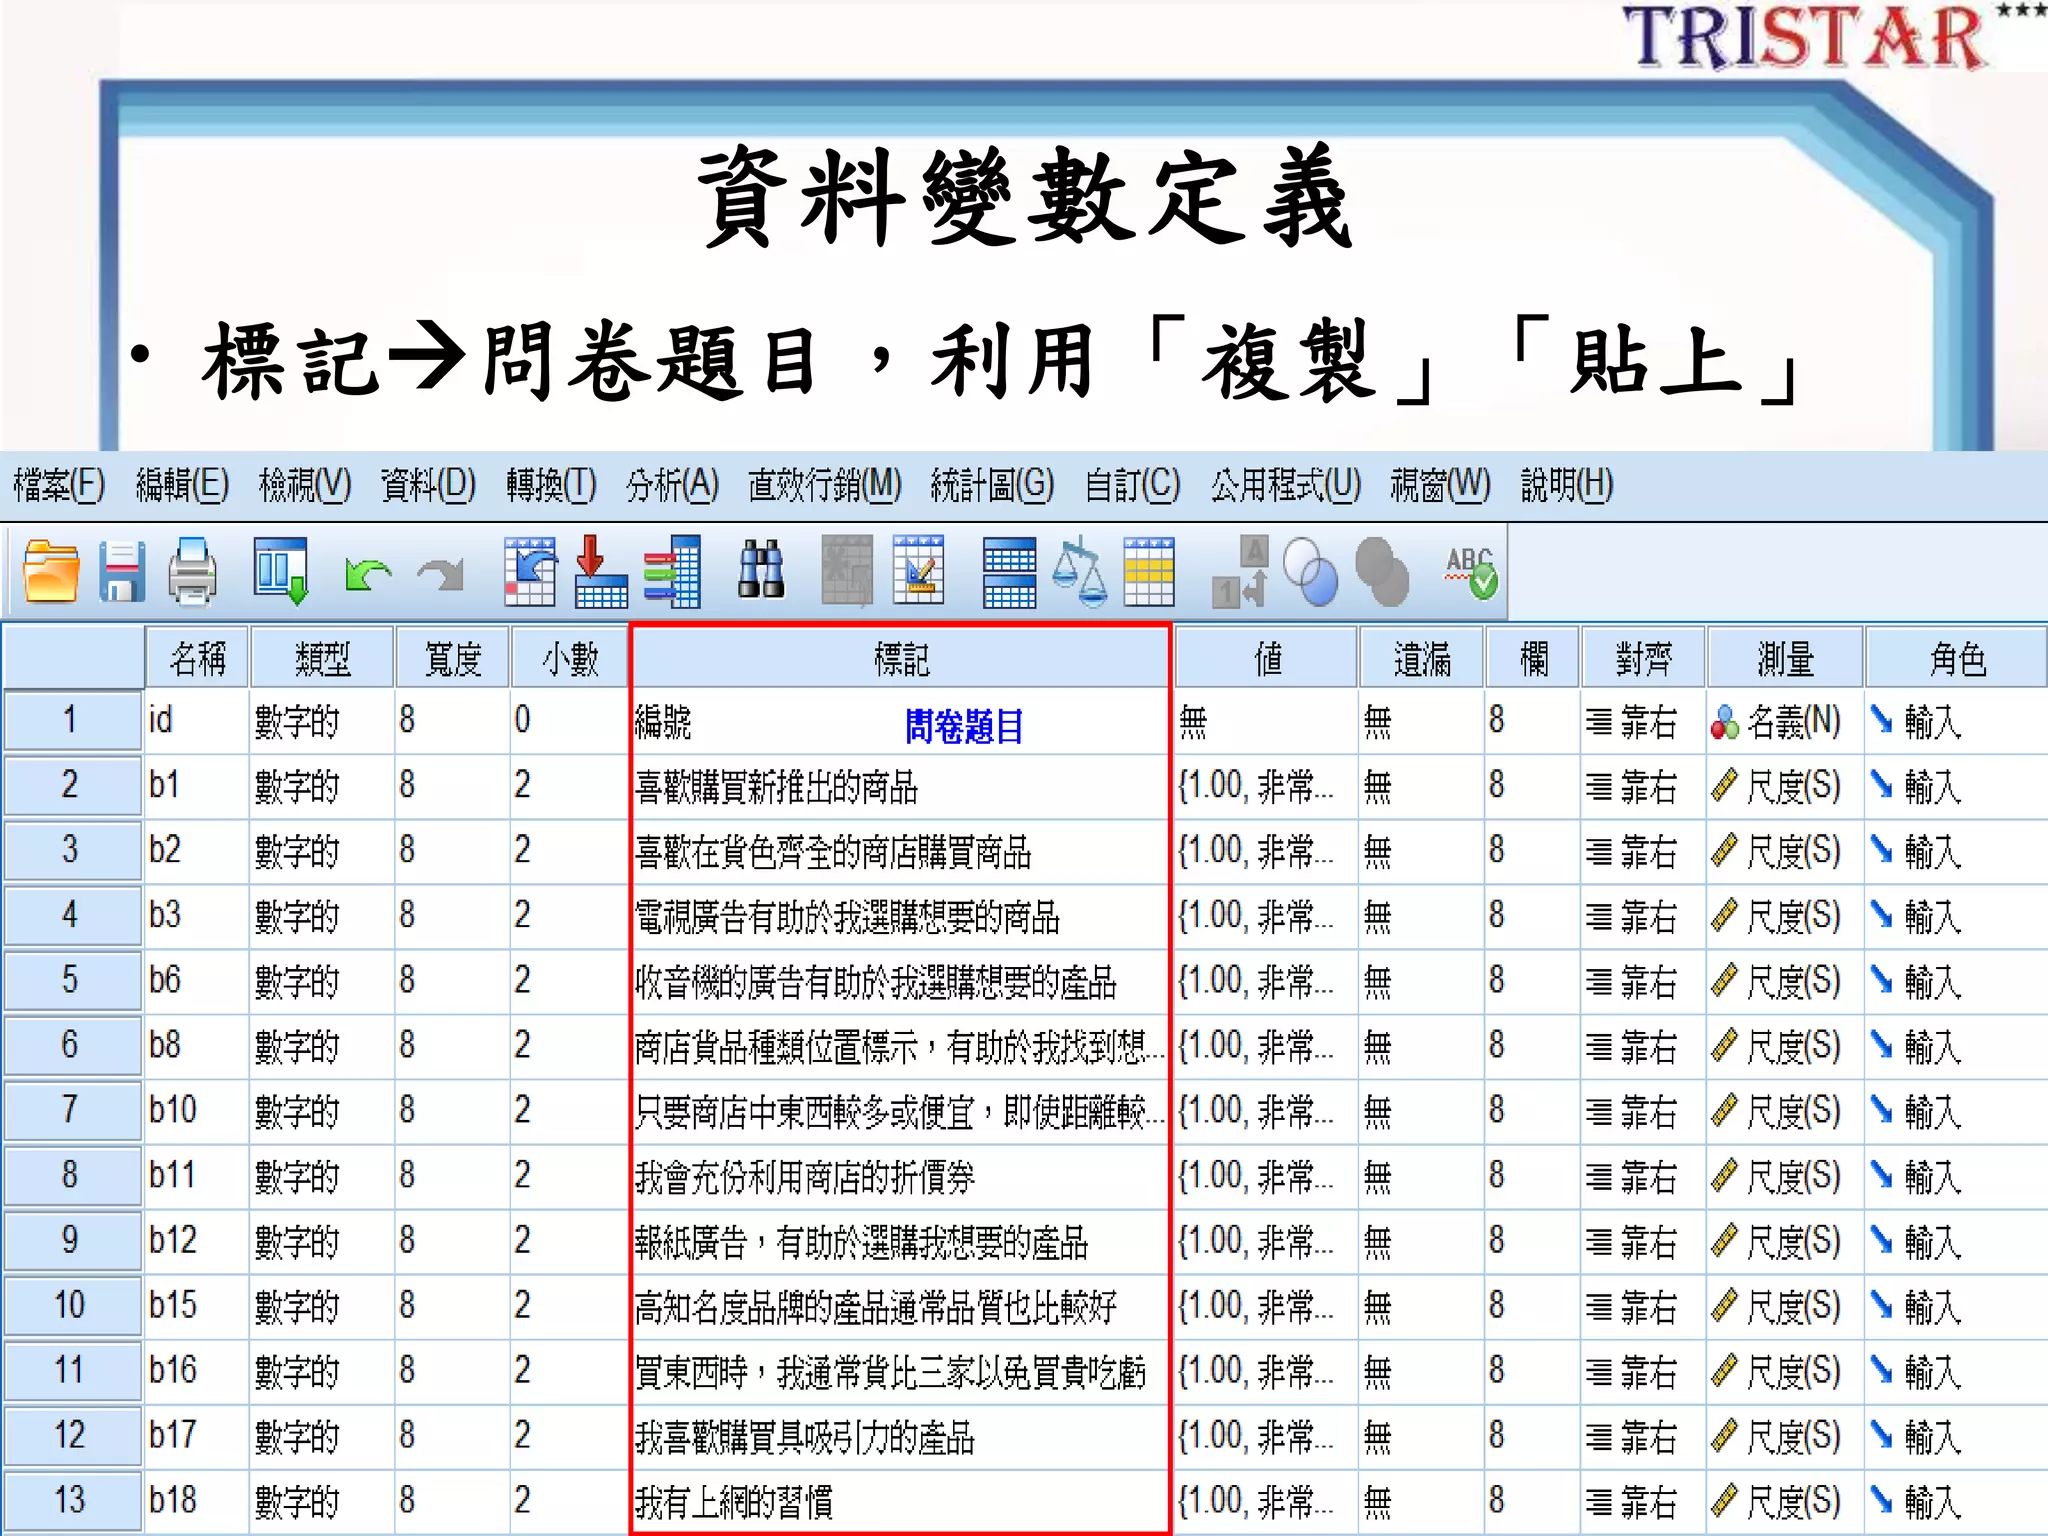Screen dimensions: 2048x1536
Task: Open the 統計圖(G) menu
Action: pos(992,486)
